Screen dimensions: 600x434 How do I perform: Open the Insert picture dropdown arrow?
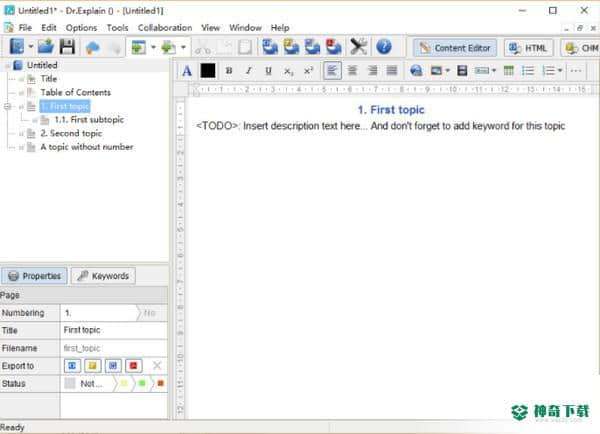pyautogui.click(x=447, y=71)
